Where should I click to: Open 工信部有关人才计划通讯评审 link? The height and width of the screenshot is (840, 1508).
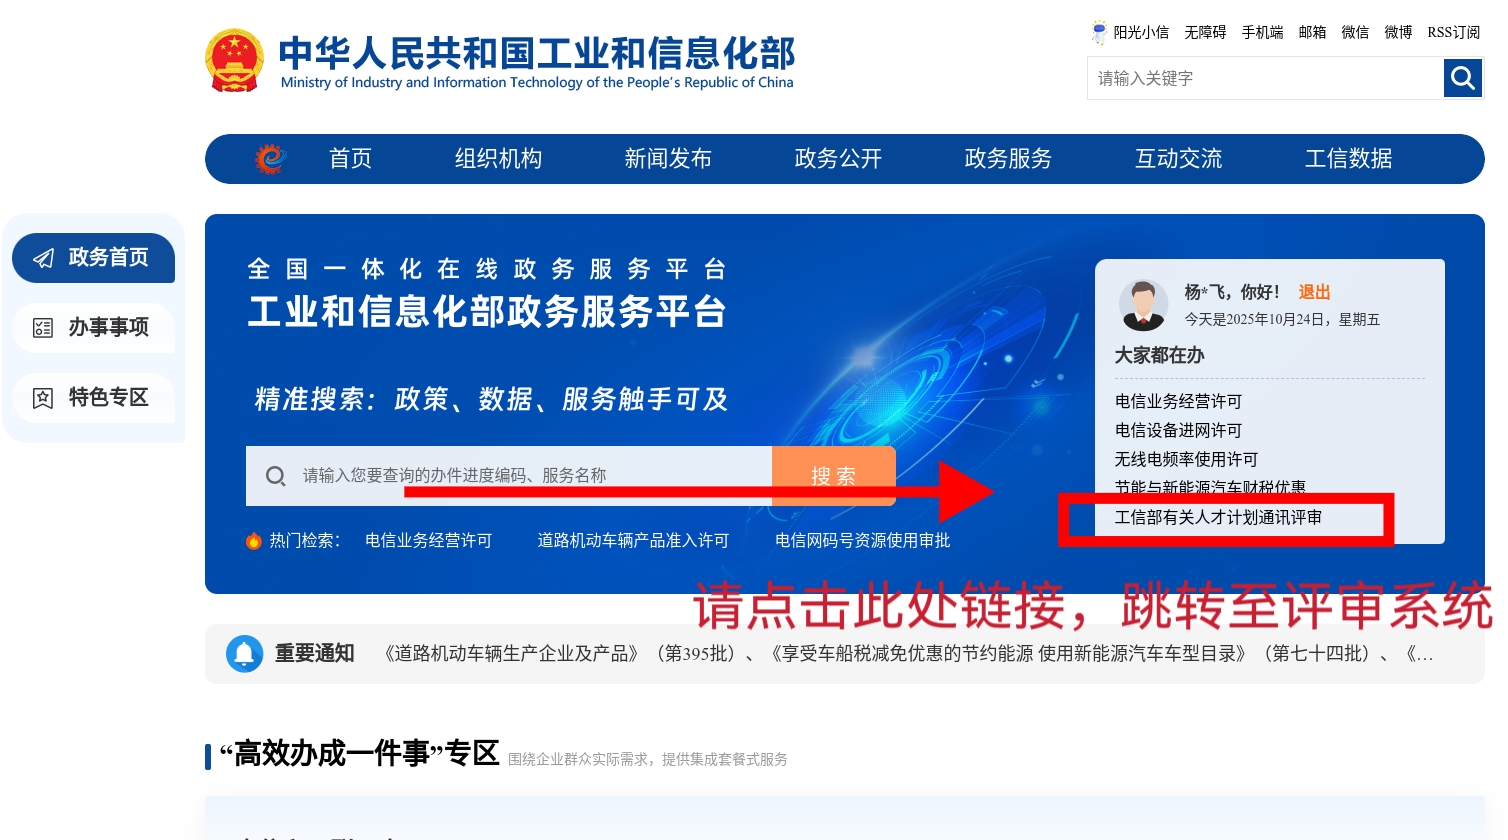point(1218,518)
